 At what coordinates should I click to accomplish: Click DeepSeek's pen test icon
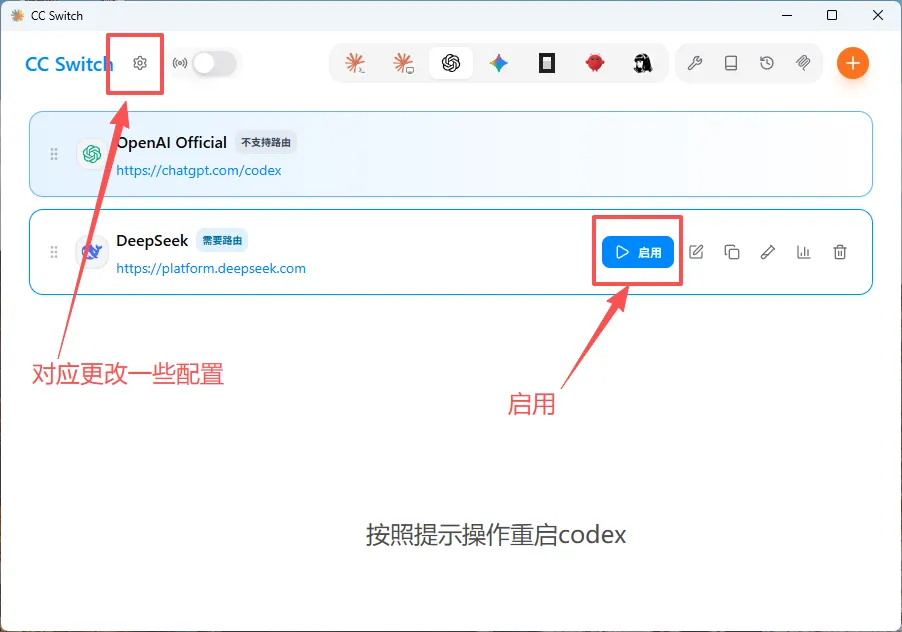(x=768, y=252)
